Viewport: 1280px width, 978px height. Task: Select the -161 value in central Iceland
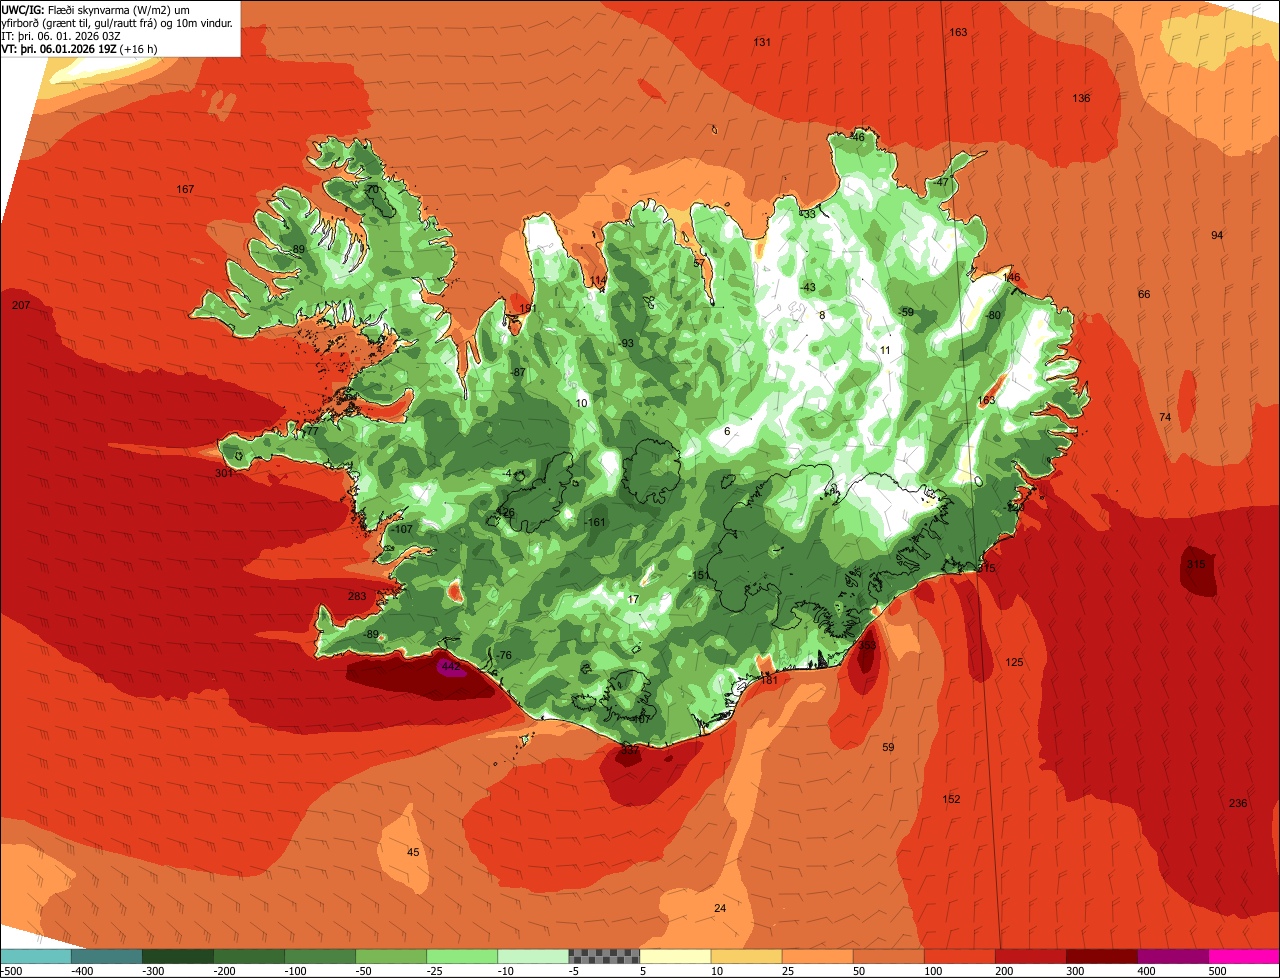click(596, 522)
